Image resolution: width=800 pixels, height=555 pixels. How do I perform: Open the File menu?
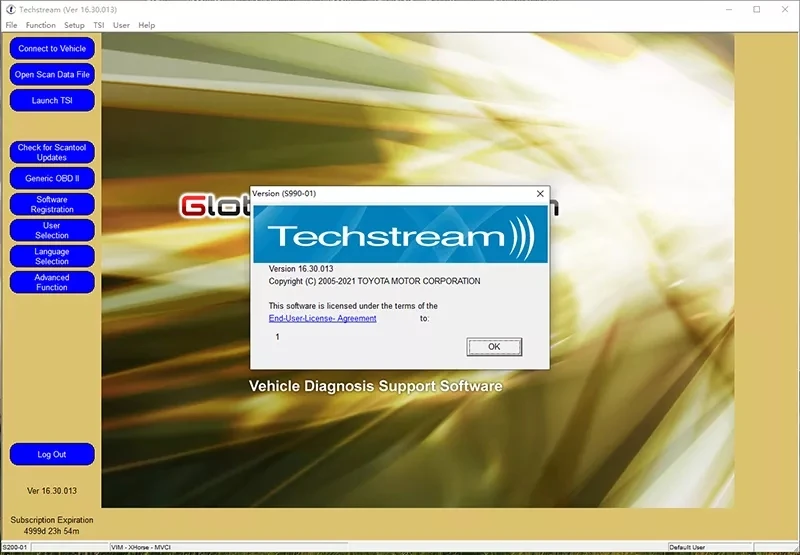(x=11, y=25)
